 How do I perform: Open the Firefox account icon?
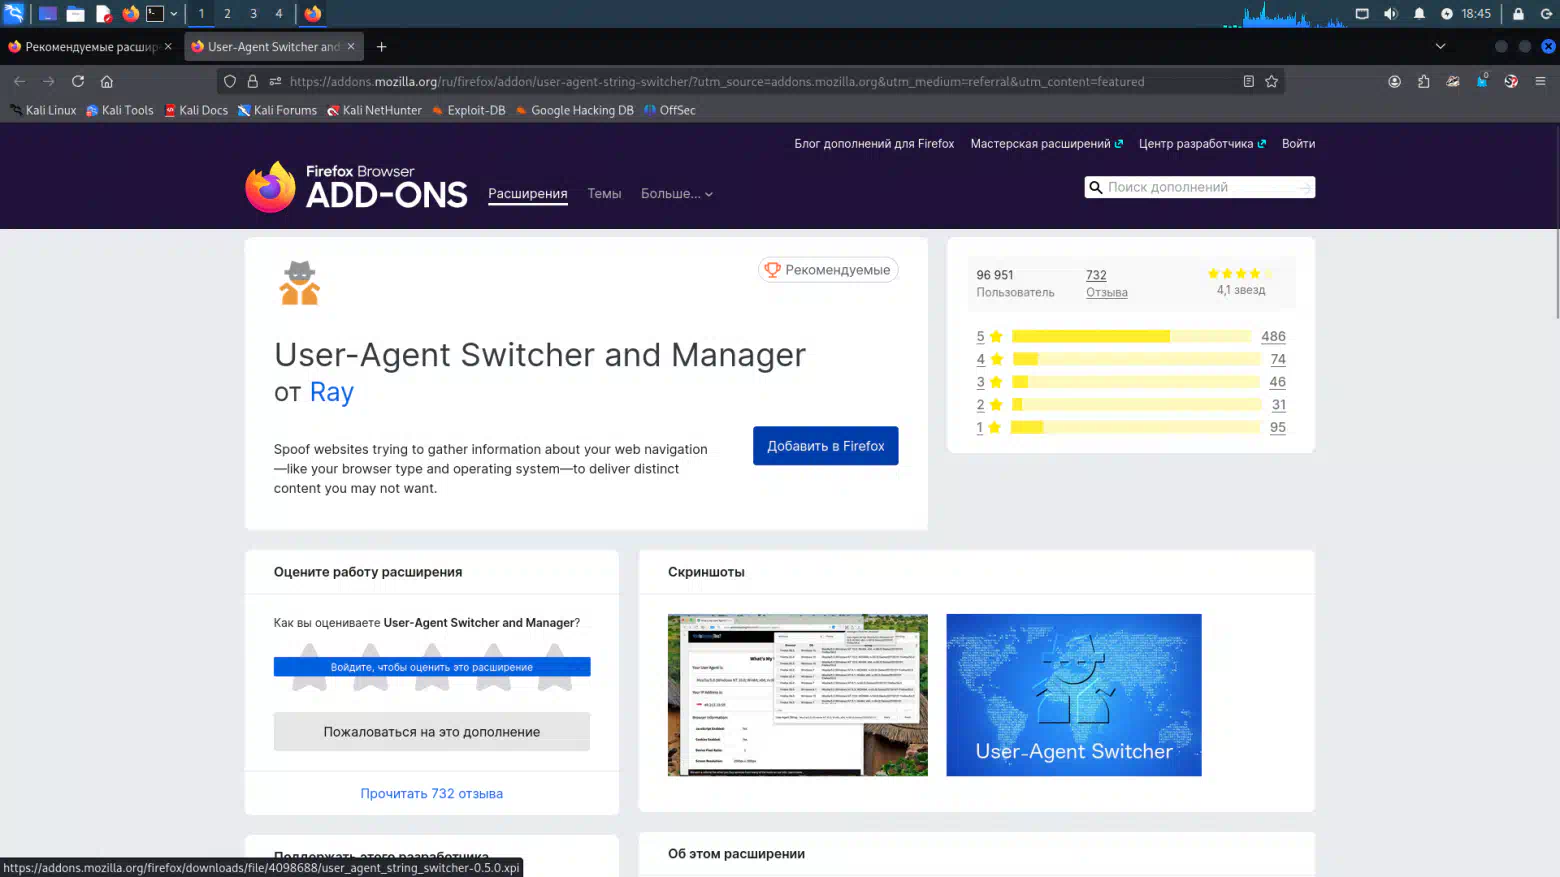coord(1394,82)
